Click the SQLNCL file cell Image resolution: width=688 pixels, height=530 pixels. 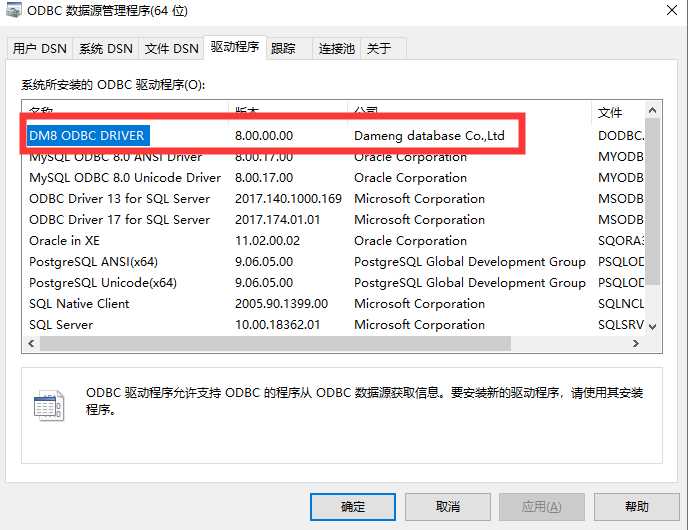(621, 304)
